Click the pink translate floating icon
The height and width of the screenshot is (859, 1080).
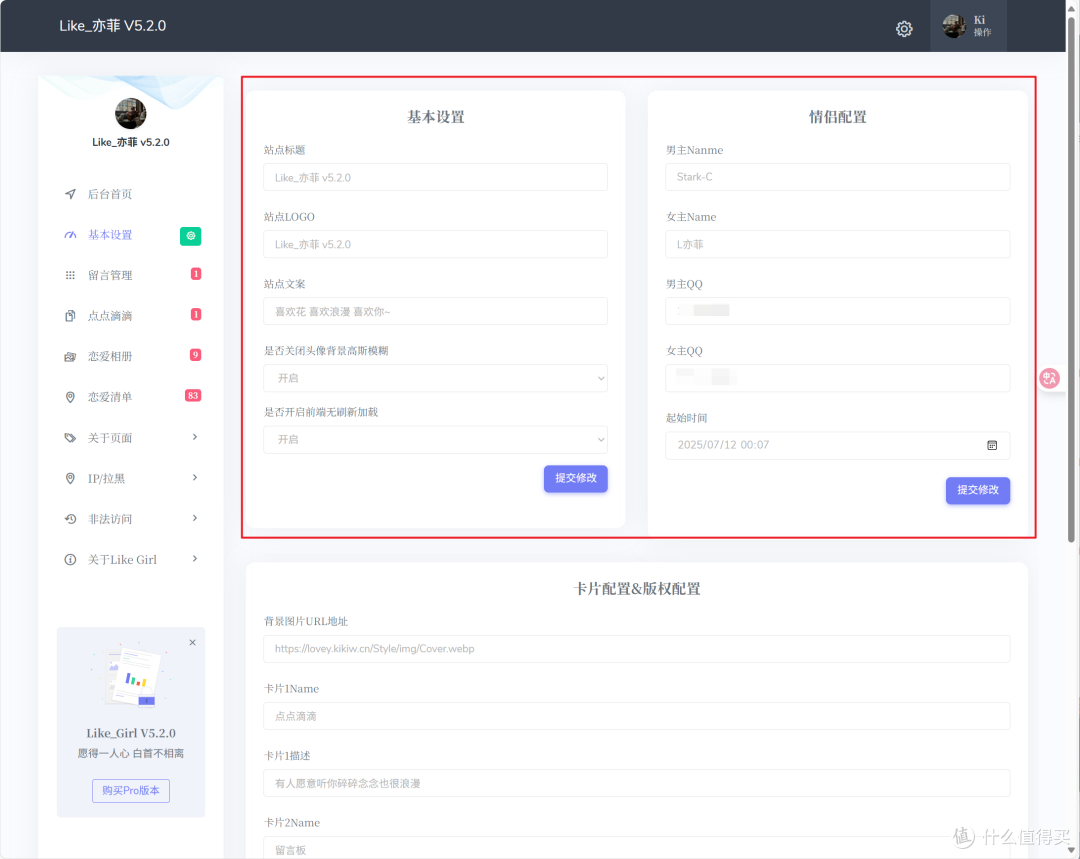[x=1050, y=378]
